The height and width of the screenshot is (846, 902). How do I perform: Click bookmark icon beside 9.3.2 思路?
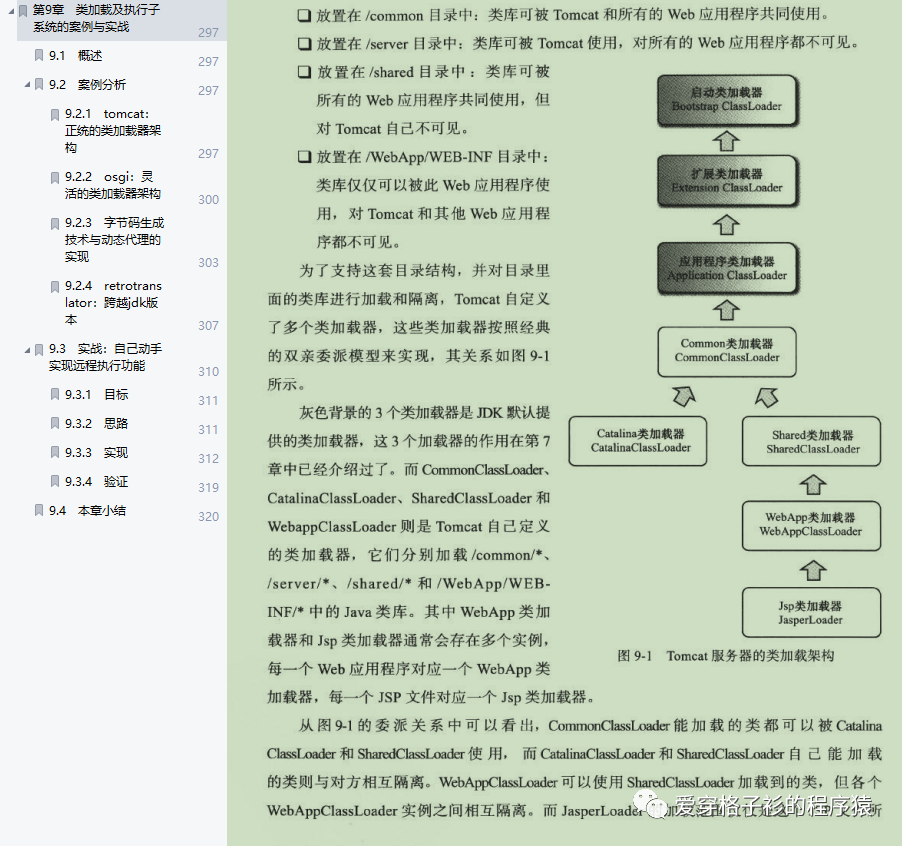pos(55,423)
